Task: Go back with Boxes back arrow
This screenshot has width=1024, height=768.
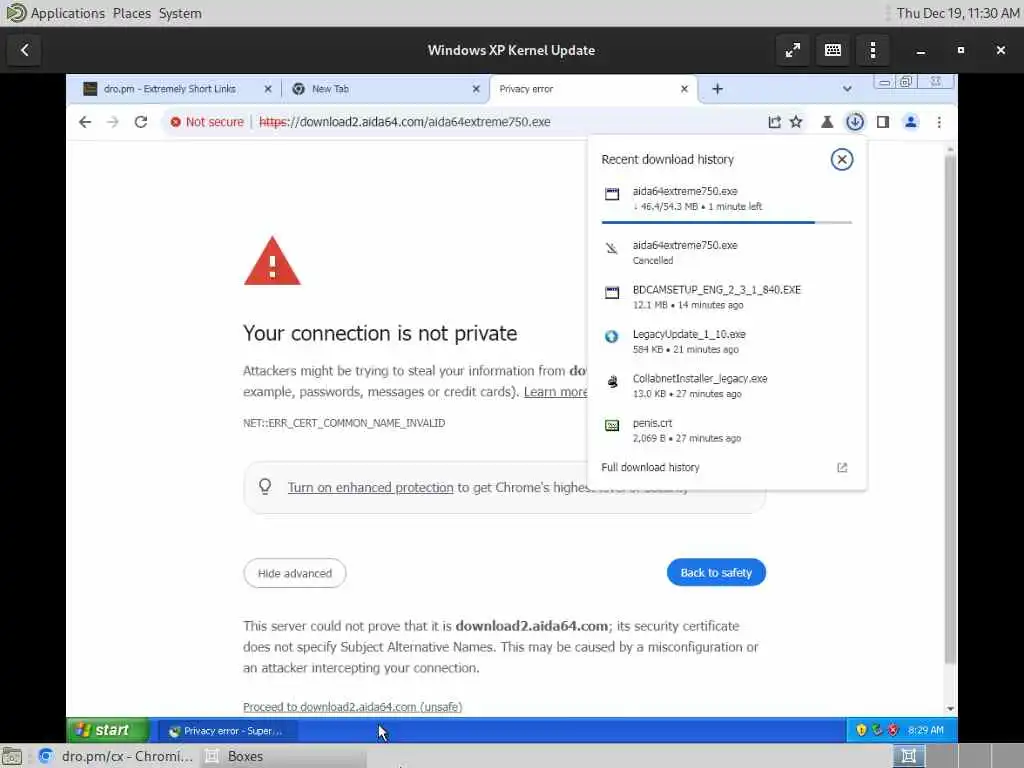Action: click(25, 50)
